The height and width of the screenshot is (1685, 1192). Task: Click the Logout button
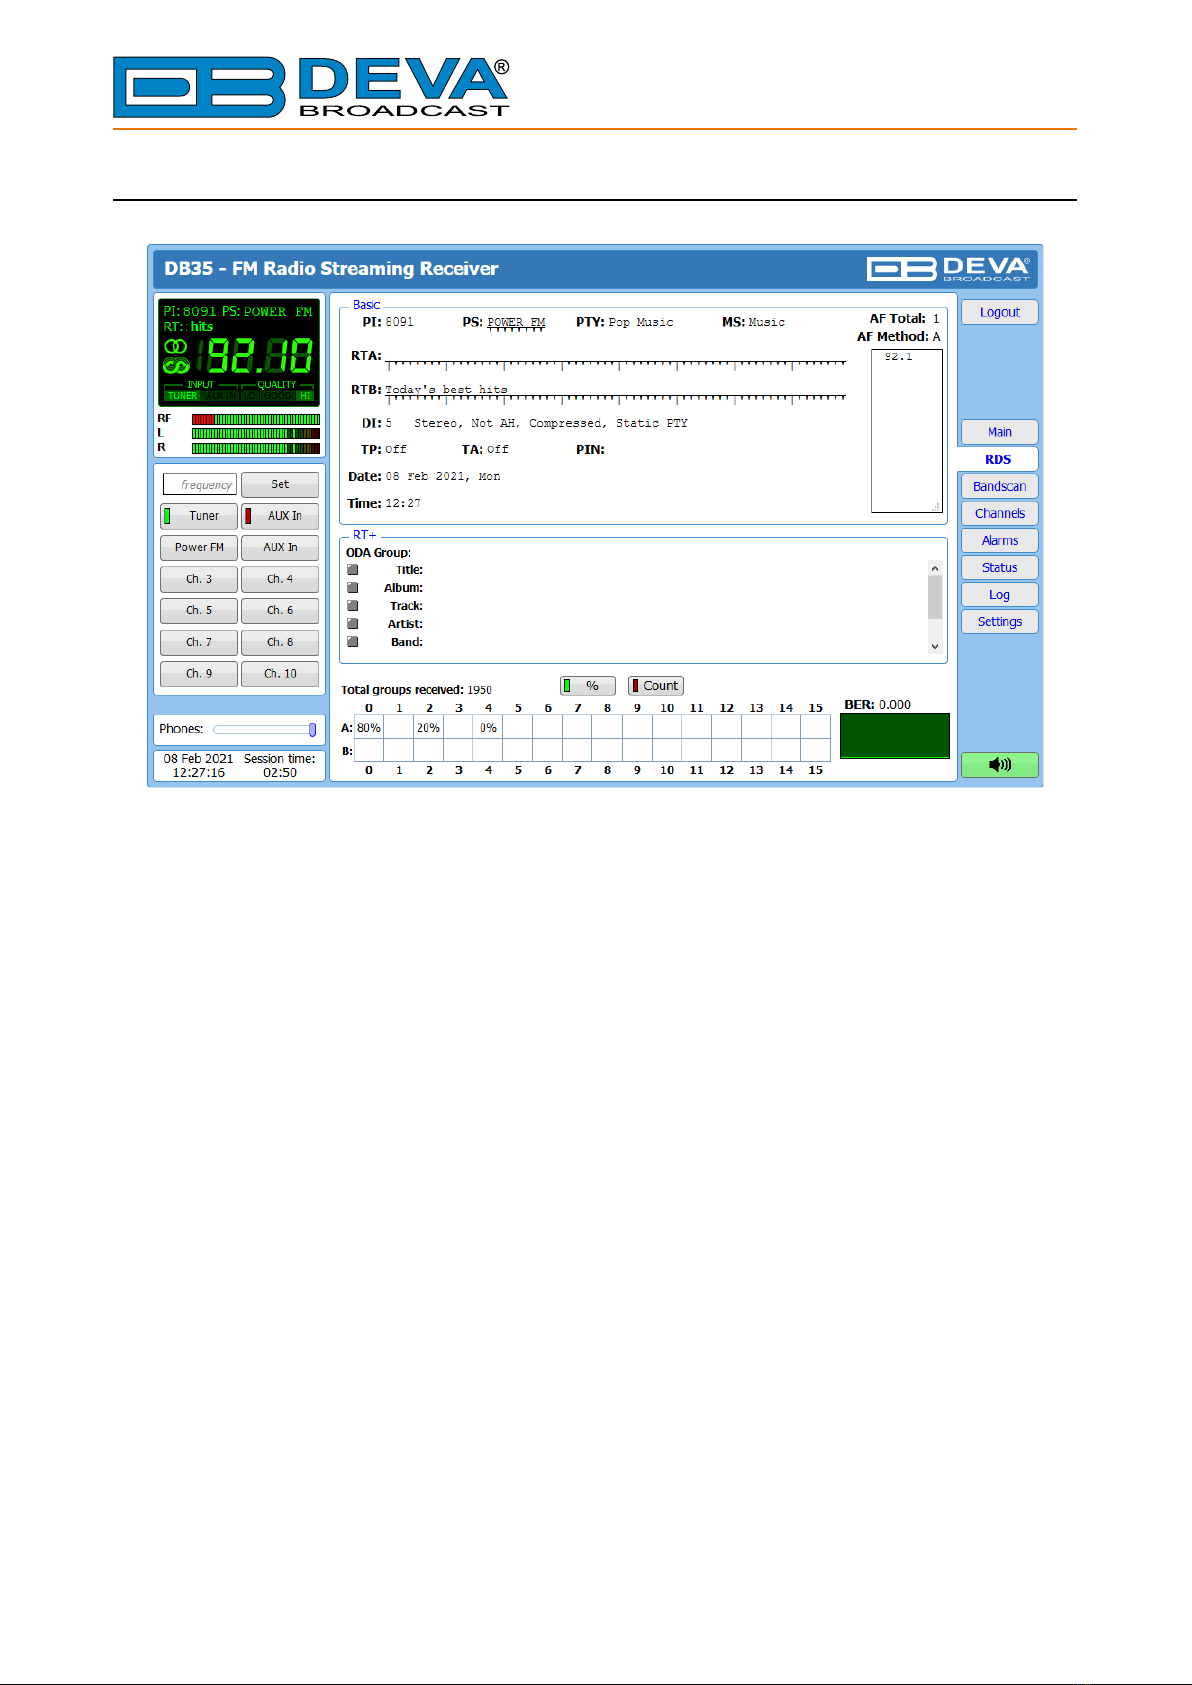point(999,312)
